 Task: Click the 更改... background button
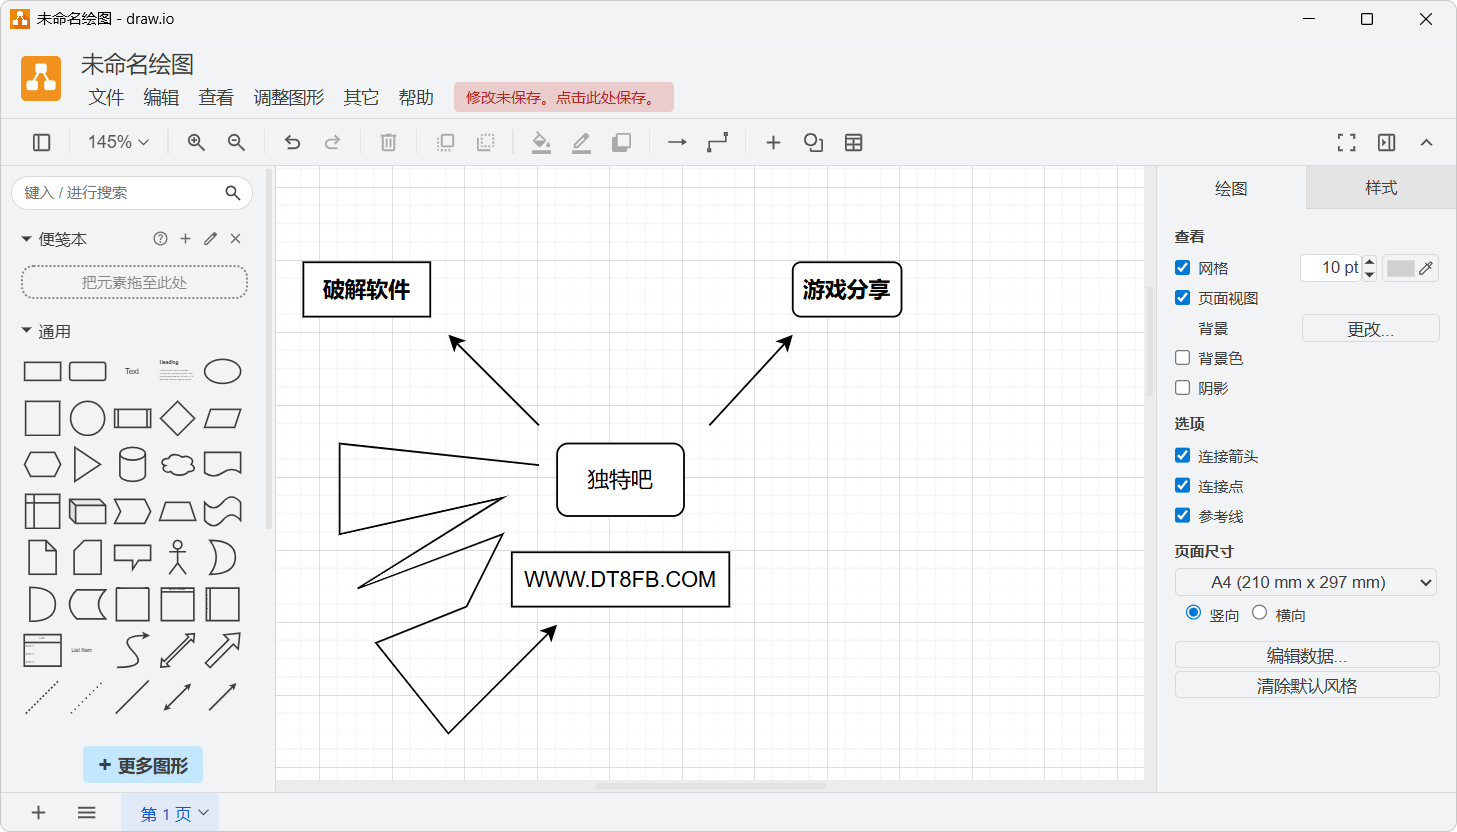pyautogui.click(x=1370, y=328)
